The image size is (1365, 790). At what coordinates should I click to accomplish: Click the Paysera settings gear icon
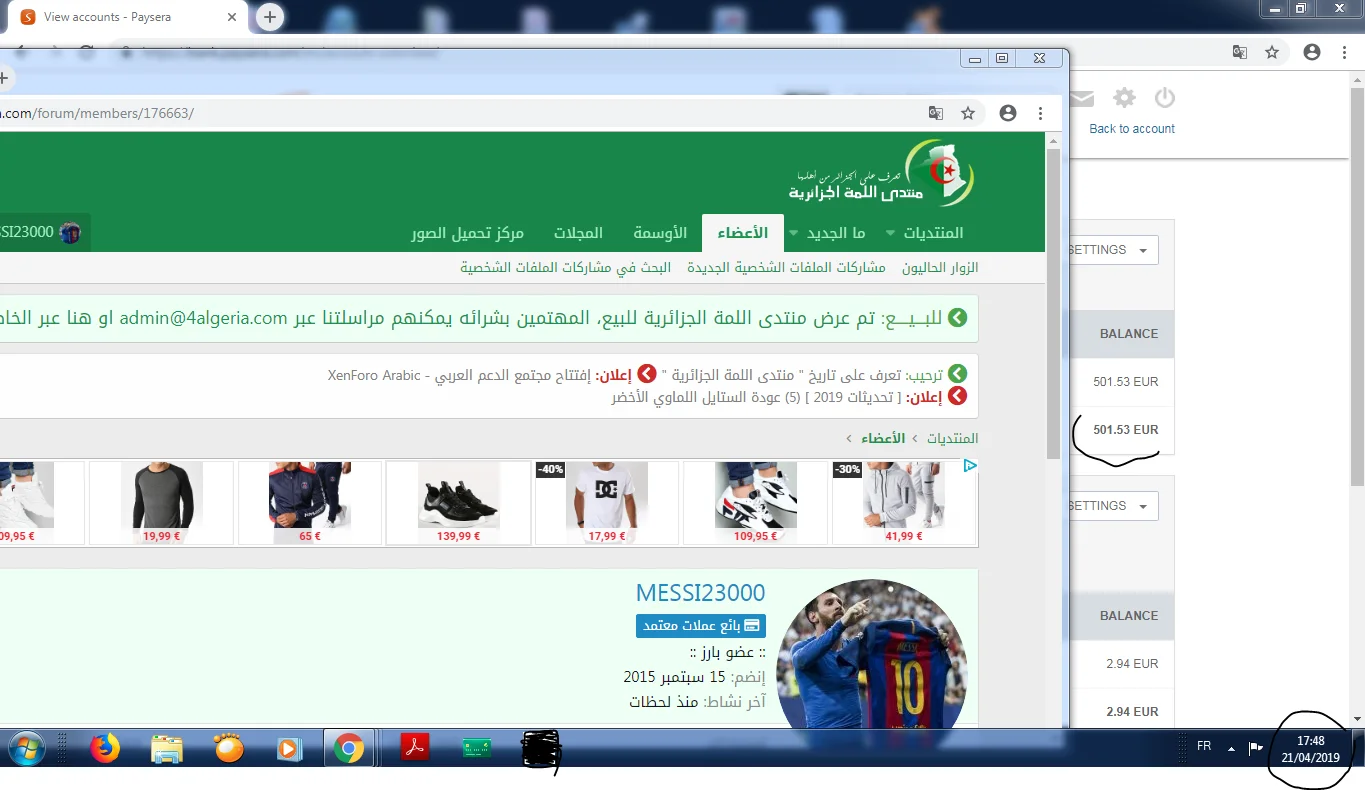(1125, 98)
